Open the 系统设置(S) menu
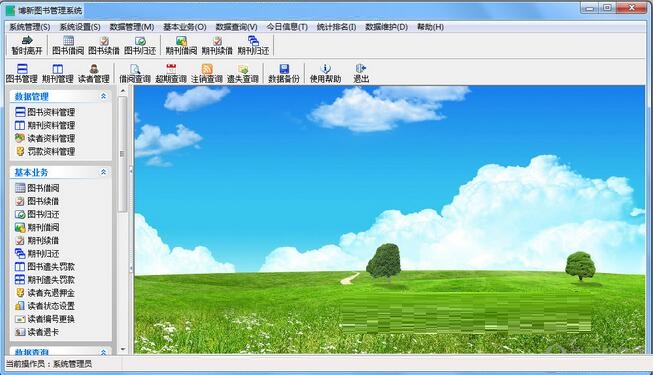The image size is (653, 375). tap(80, 27)
